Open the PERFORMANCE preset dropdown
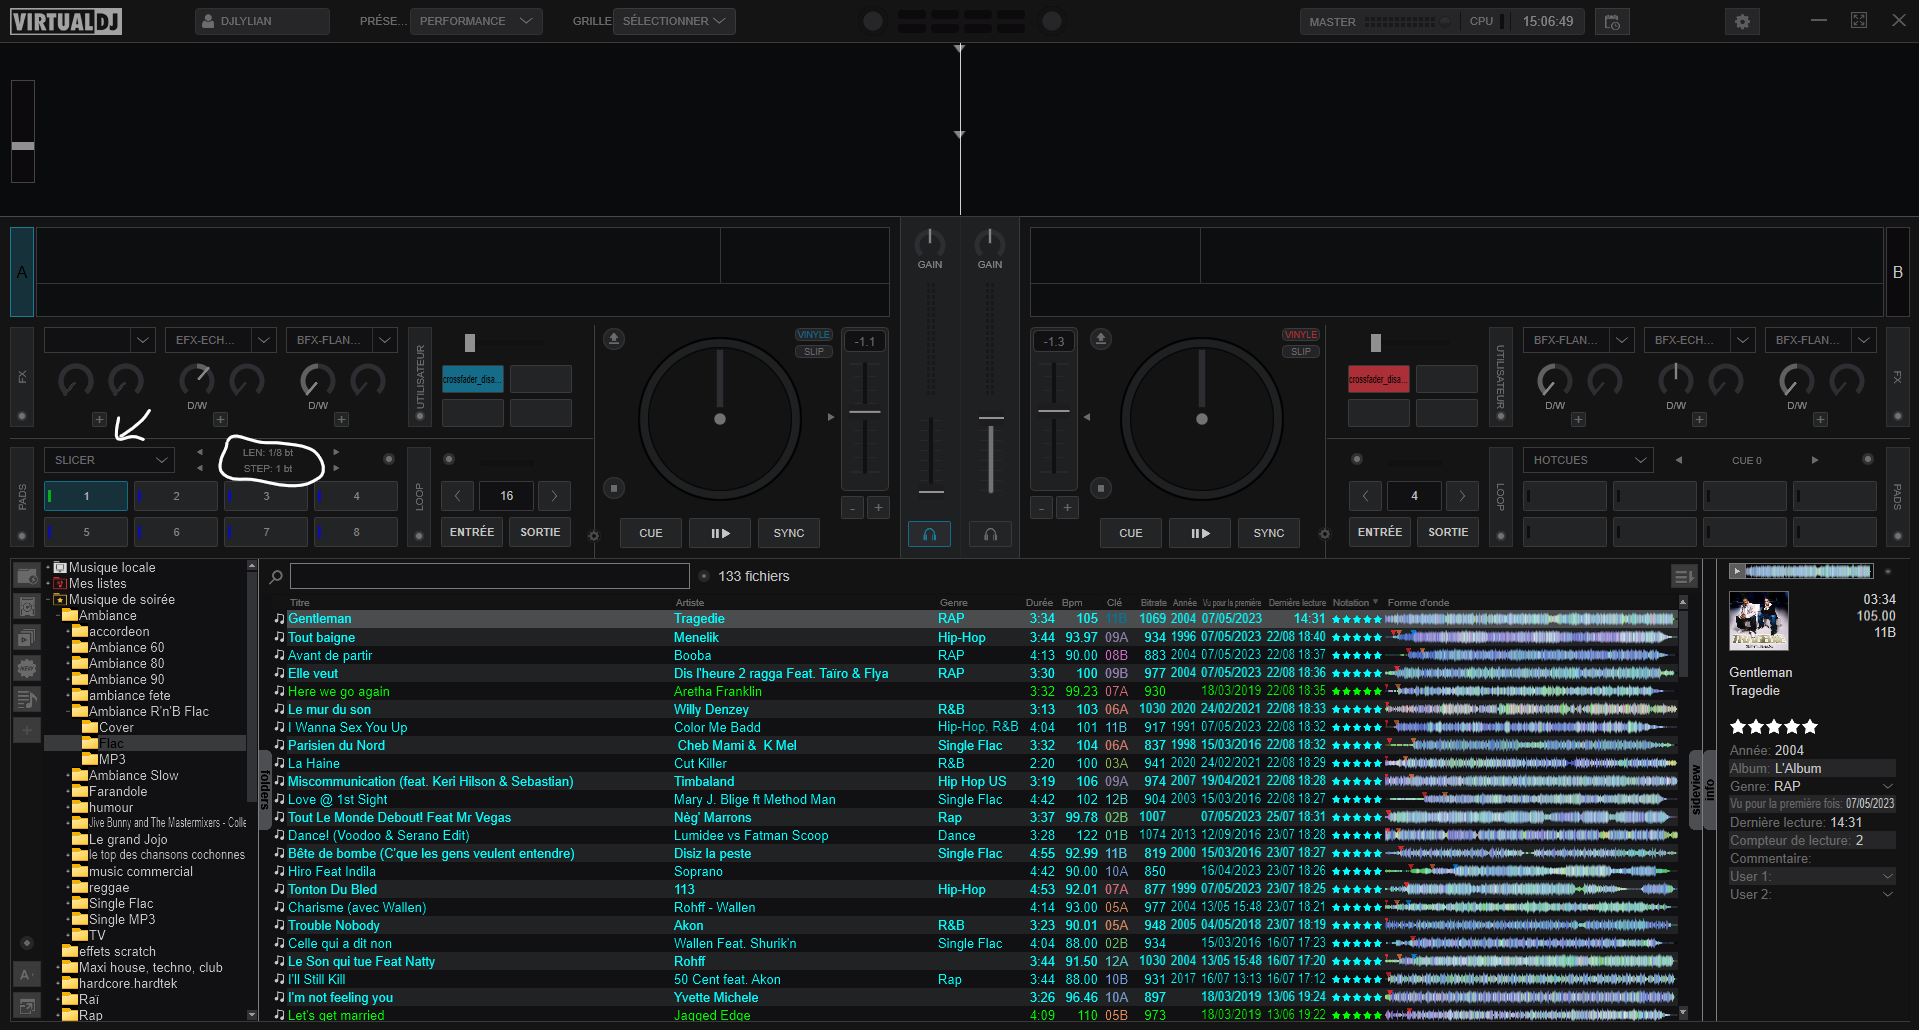 pos(477,21)
